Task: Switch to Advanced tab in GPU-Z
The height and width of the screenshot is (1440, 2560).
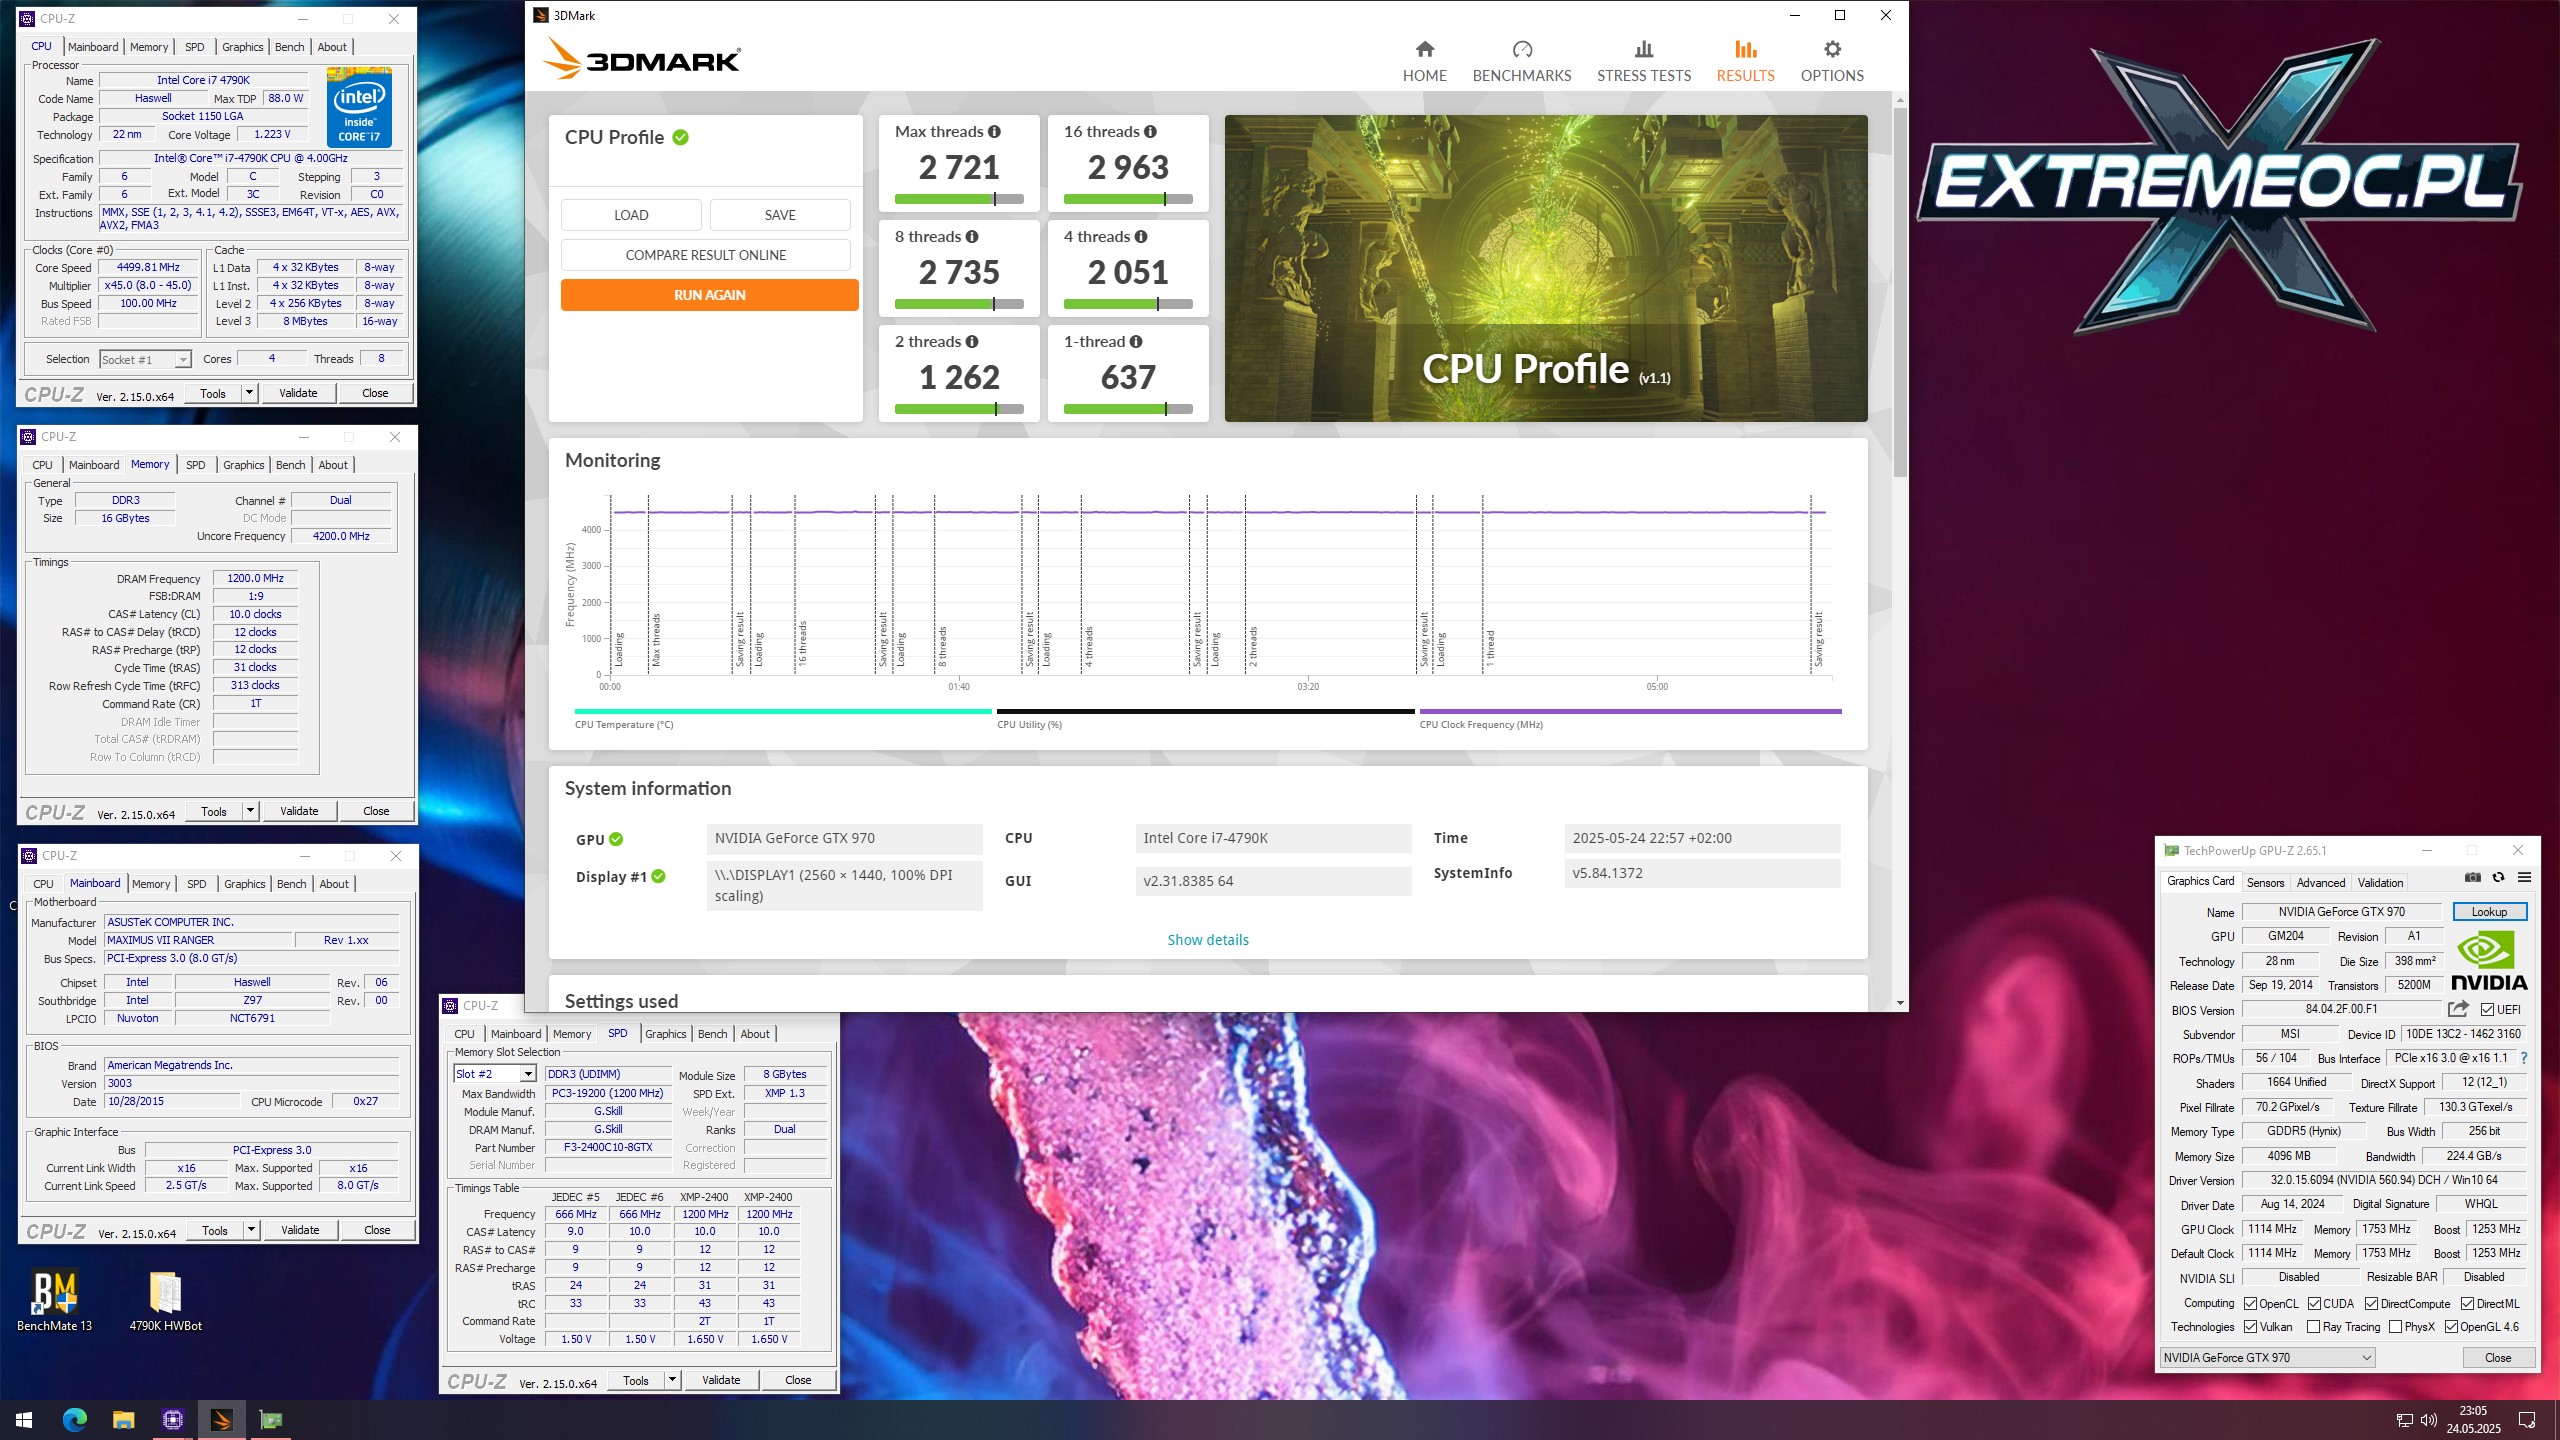Action: pyautogui.click(x=2320, y=882)
